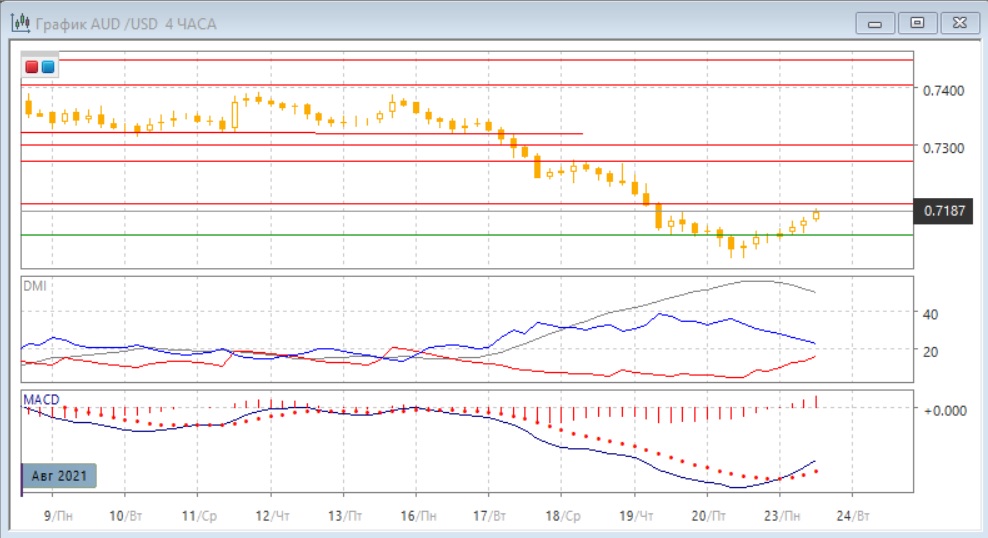Click the 24/Вт date on time axis

tap(852, 517)
